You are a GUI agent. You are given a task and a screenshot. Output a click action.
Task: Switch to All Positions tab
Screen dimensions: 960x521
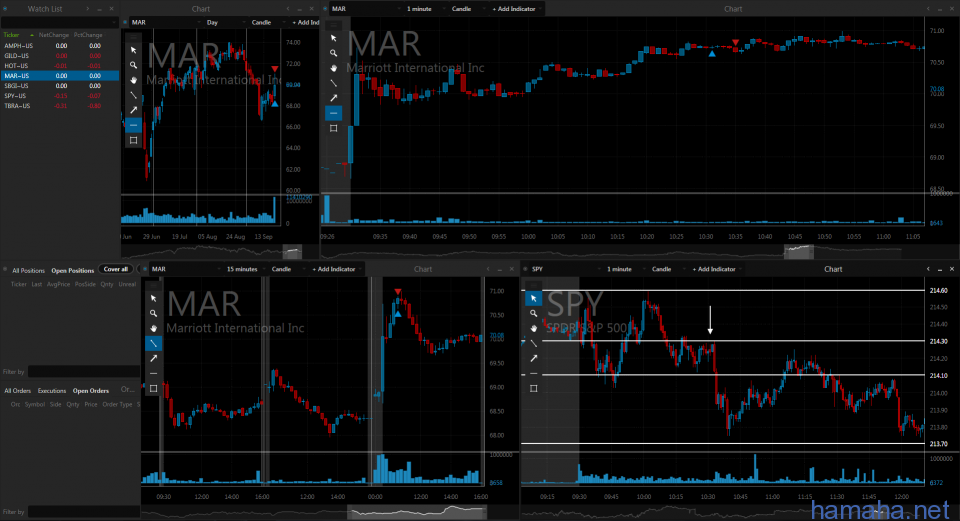[x=28, y=270]
